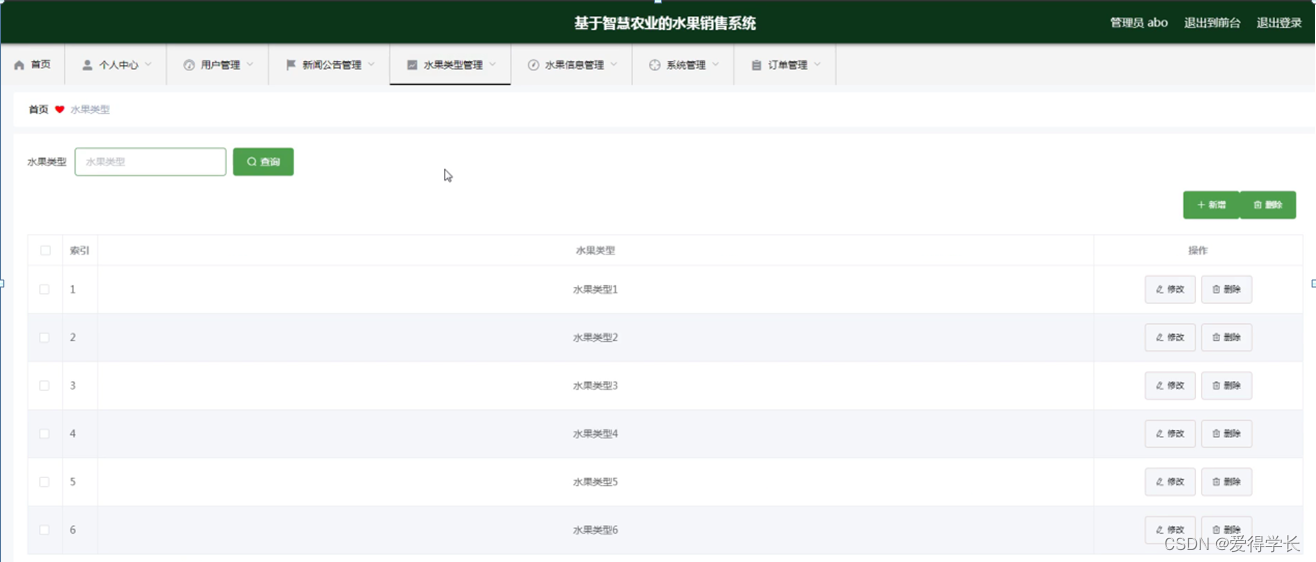Toggle the select-all checkbox in table header
This screenshot has width=1316, height=562.
click(45, 251)
